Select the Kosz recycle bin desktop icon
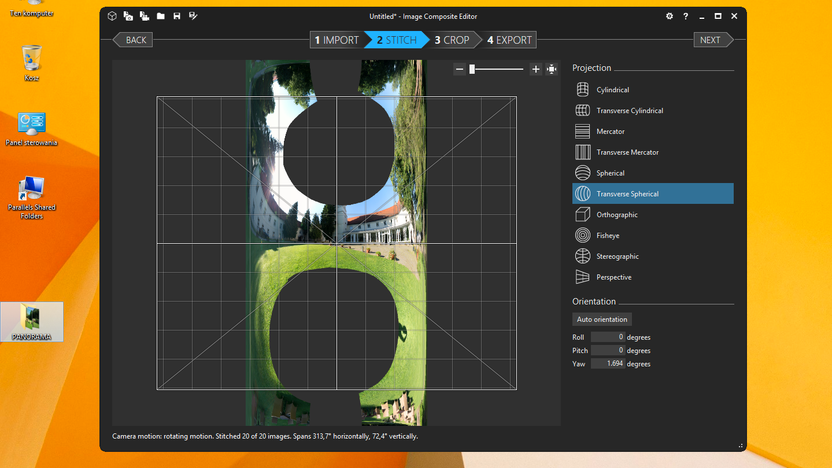 point(31,63)
